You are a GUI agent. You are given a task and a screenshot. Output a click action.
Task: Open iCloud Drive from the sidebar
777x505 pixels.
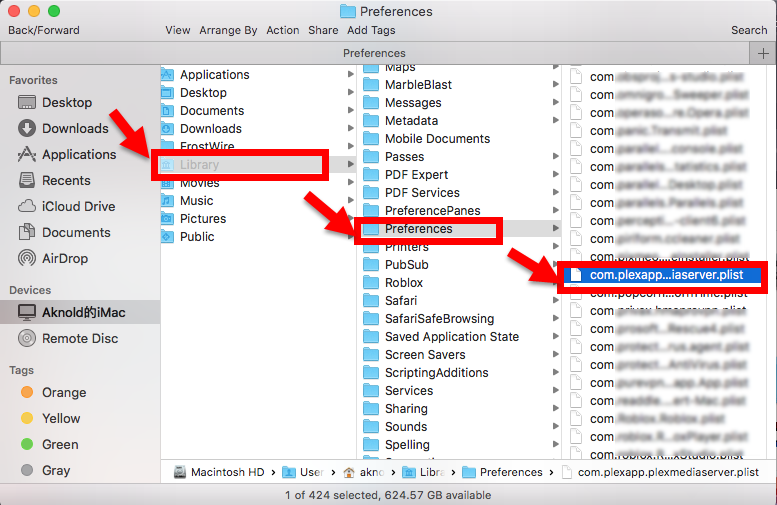click(78, 206)
